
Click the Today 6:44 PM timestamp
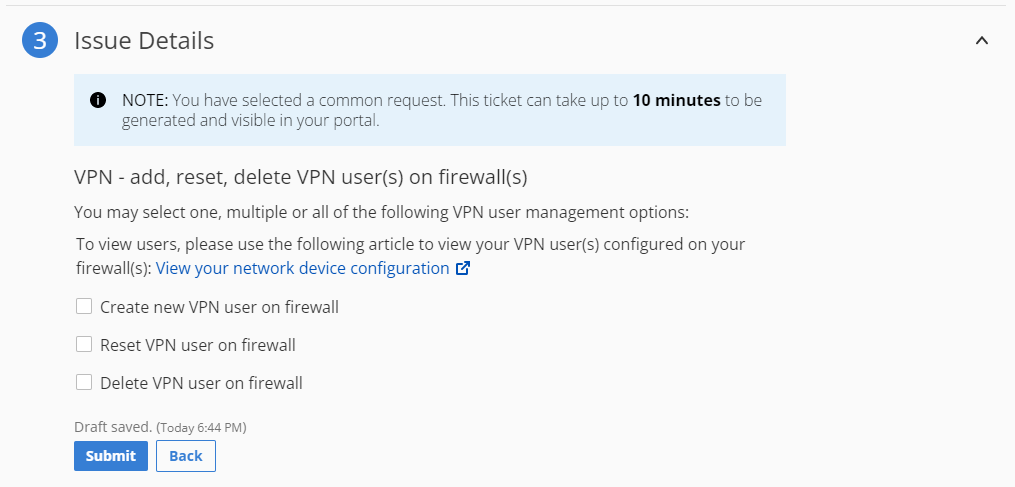(201, 427)
